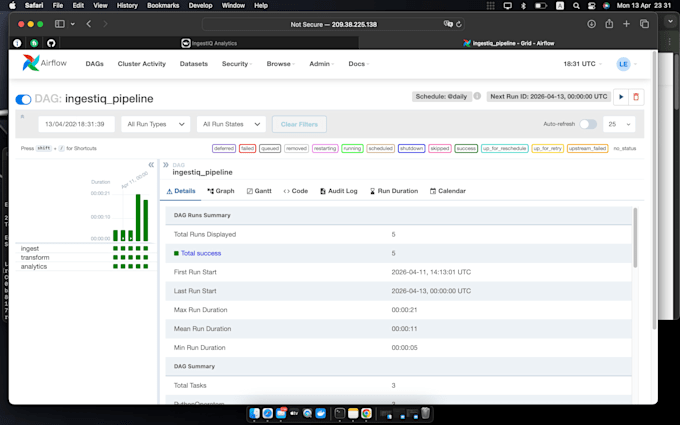The width and height of the screenshot is (680, 425).
Task: Open the green pinned tab icon
Action: click(x=34, y=43)
